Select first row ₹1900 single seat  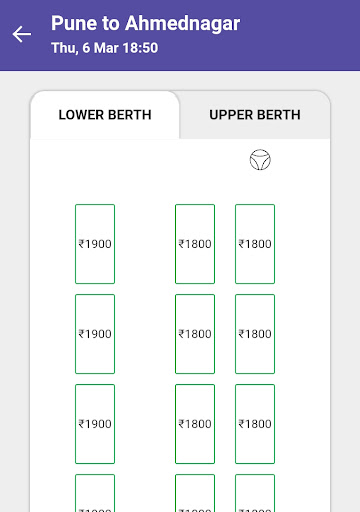coord(95,244)
